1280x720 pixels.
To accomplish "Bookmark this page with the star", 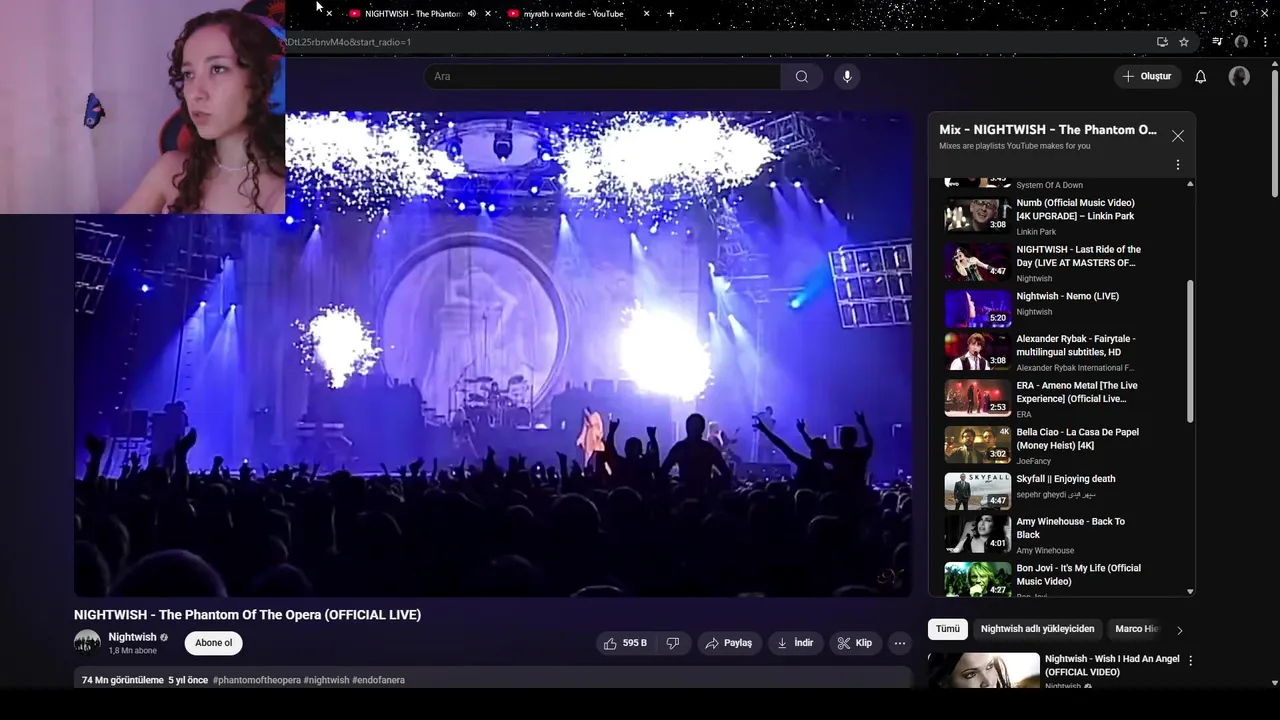I will coord(1184,42).
